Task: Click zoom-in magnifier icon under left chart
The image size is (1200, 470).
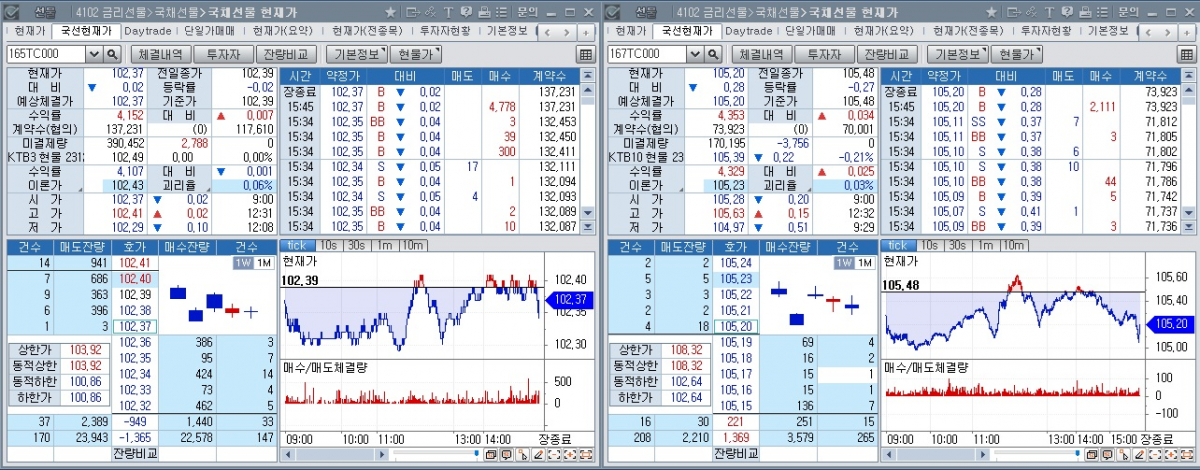Action: coord(569,454)
